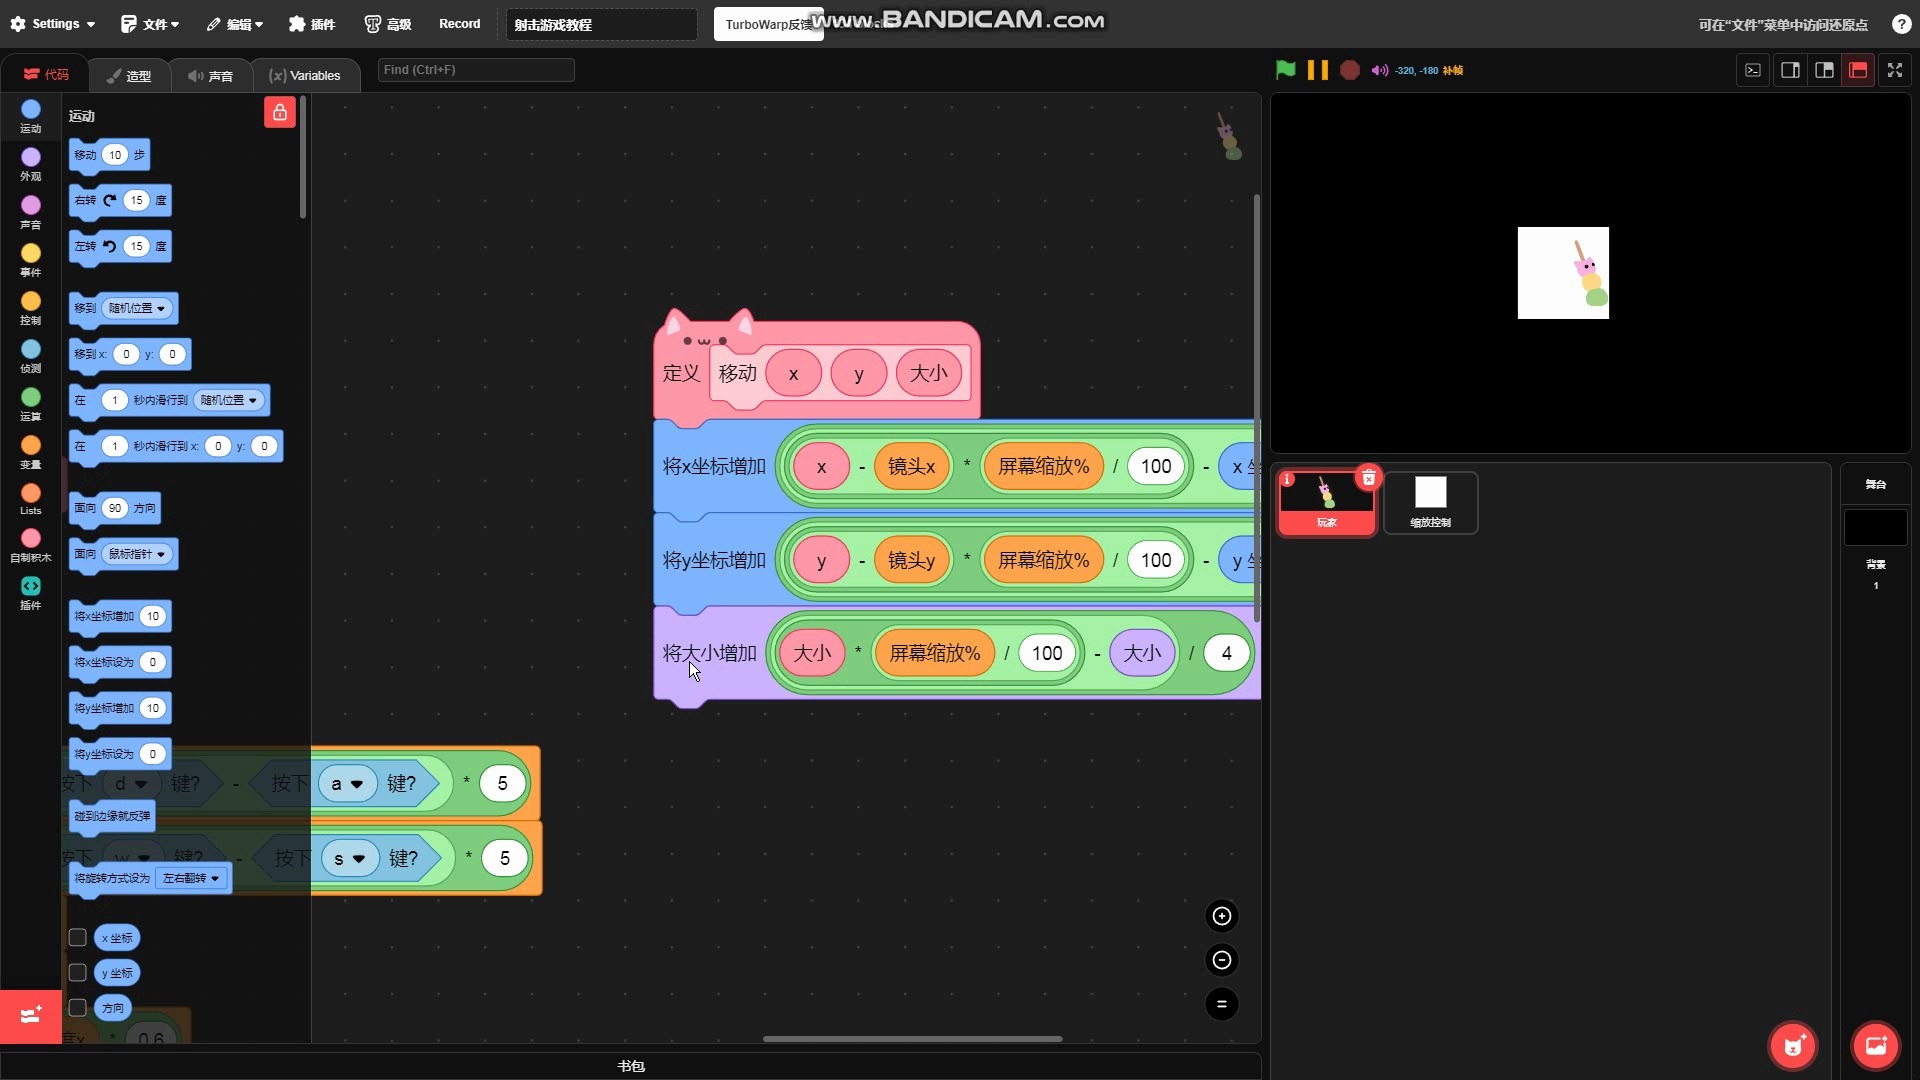
Task: Open the Variables tab
Action: [305, 76]
